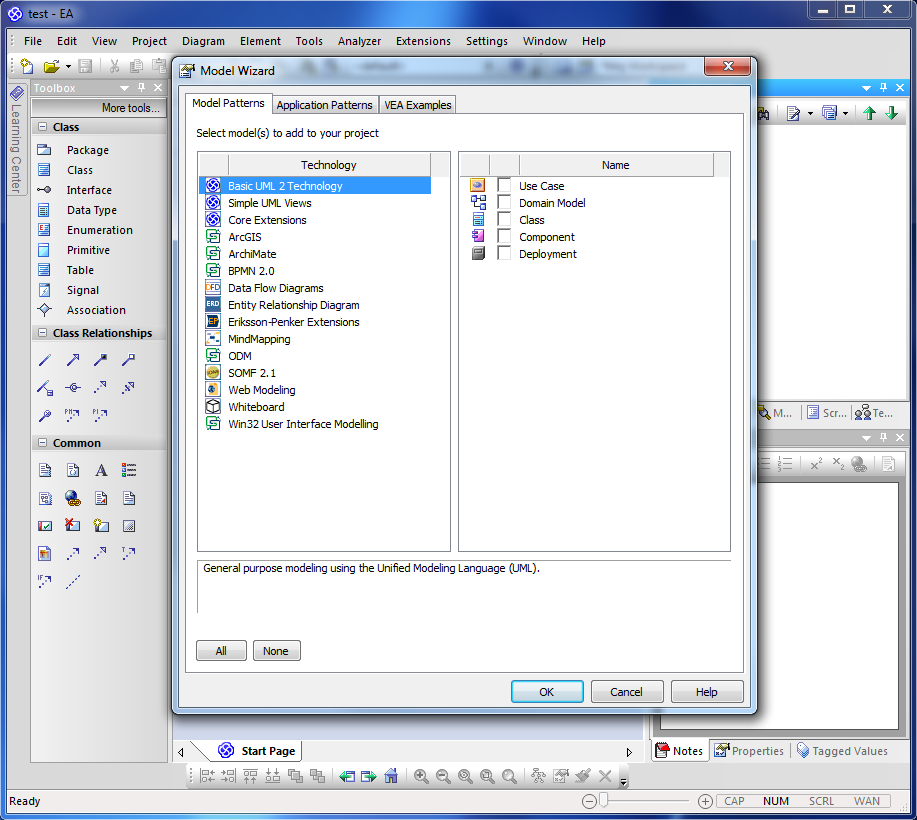Clear selection with None button
The width and height of the screenshot is (917, 820).
pos(276,651)
